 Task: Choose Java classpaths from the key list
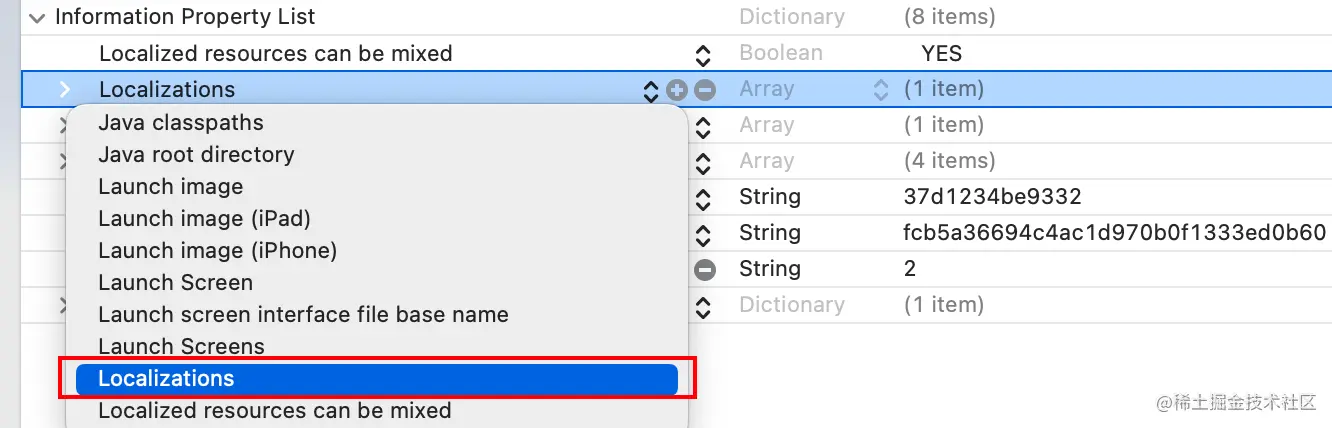tap(181, 123)
